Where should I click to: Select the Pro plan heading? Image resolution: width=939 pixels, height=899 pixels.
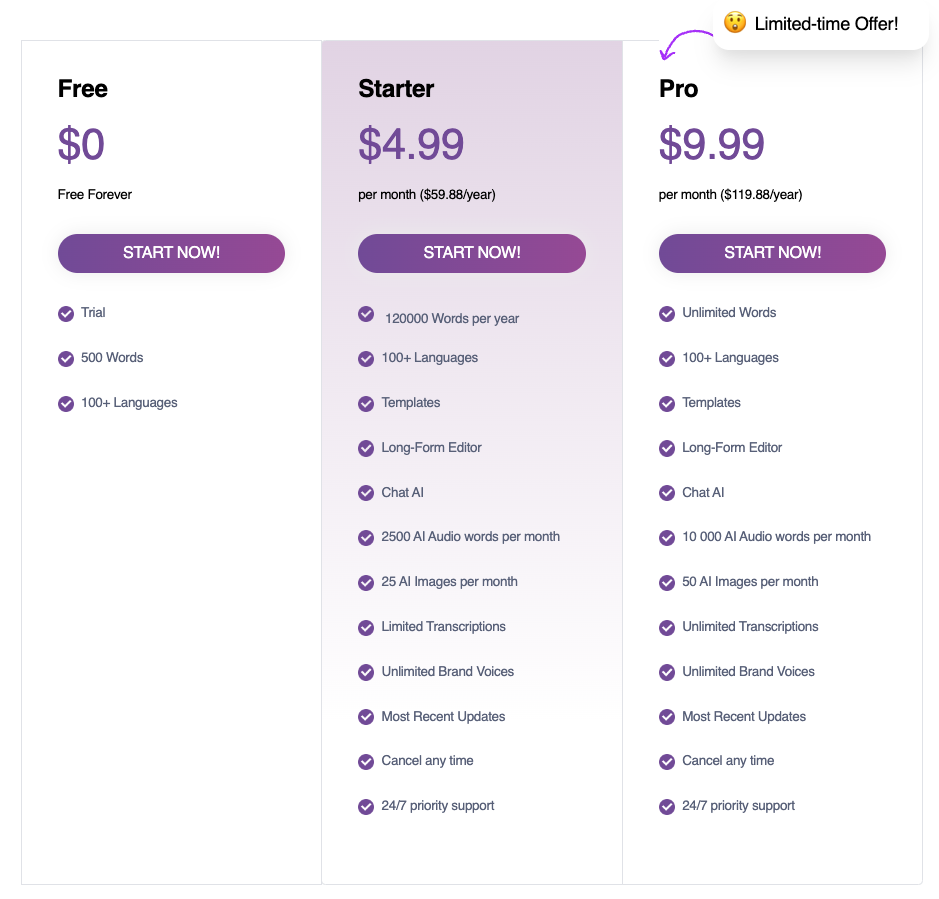coord(678,89)
